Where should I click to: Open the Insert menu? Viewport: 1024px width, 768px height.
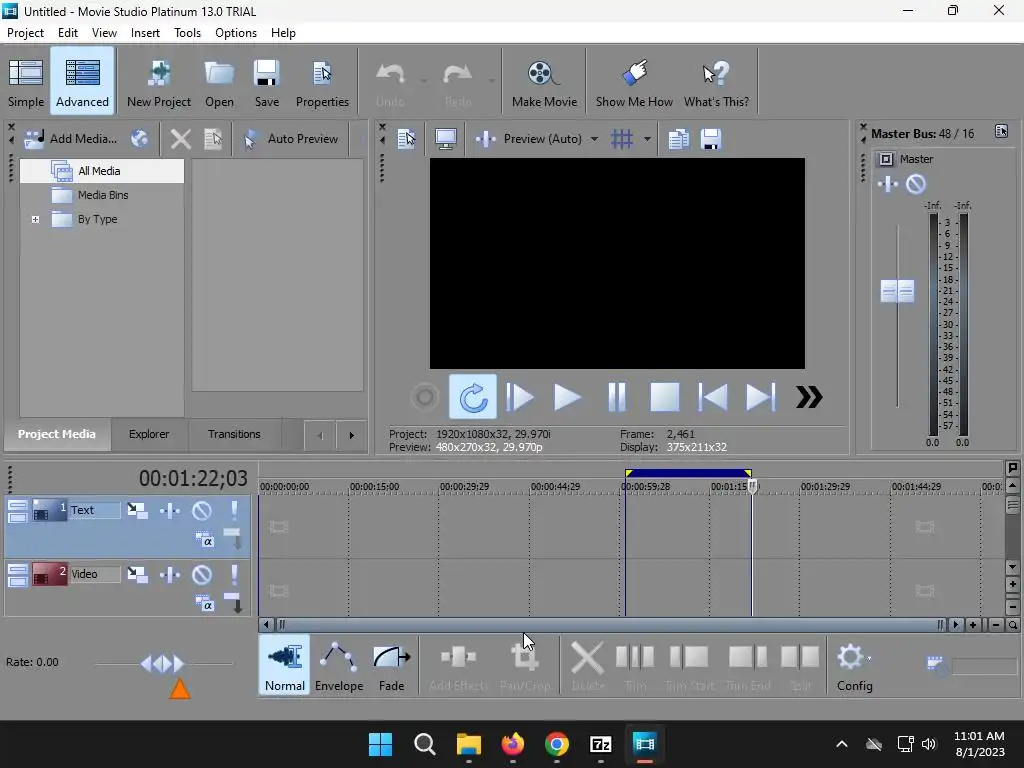tap(145, 33)
